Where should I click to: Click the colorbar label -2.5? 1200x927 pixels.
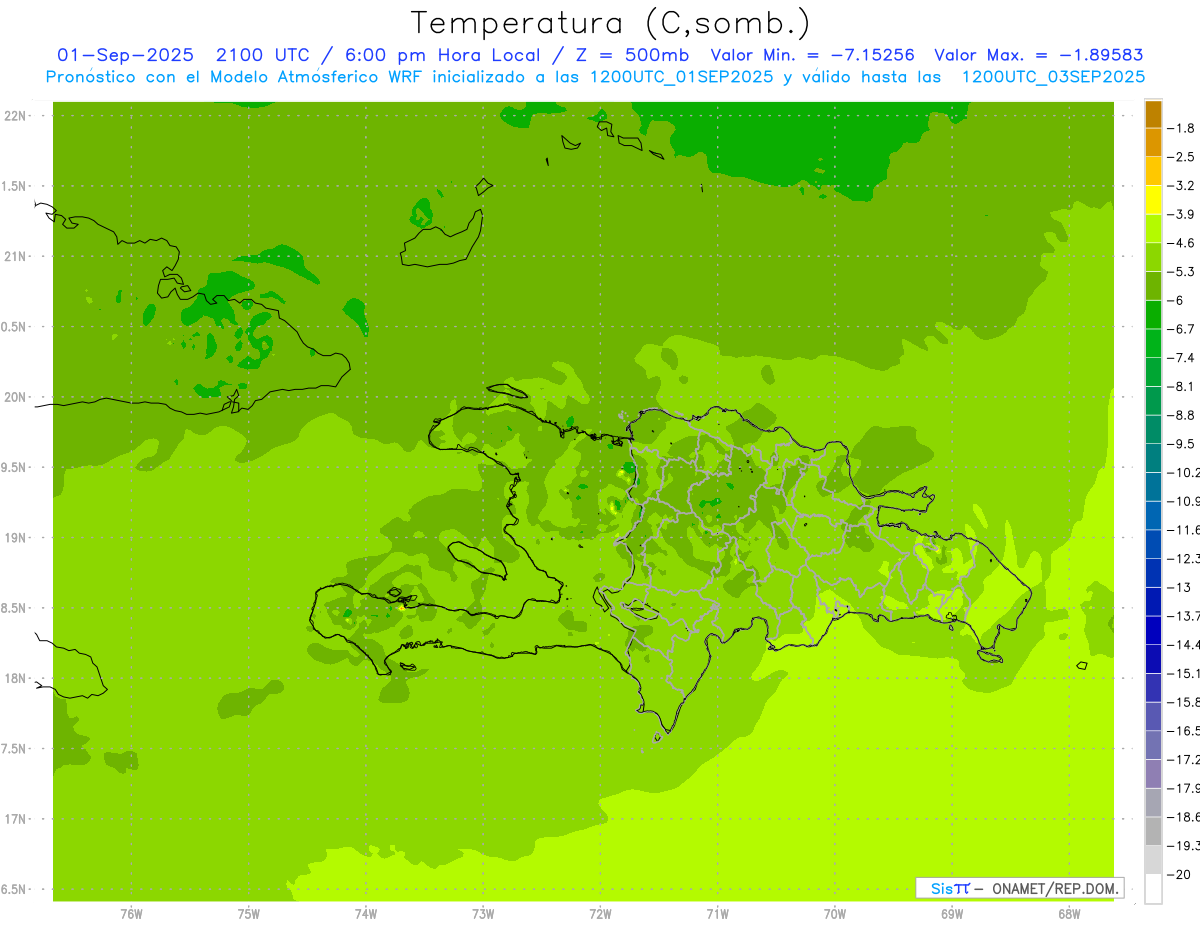click(x=1183, y=157)
